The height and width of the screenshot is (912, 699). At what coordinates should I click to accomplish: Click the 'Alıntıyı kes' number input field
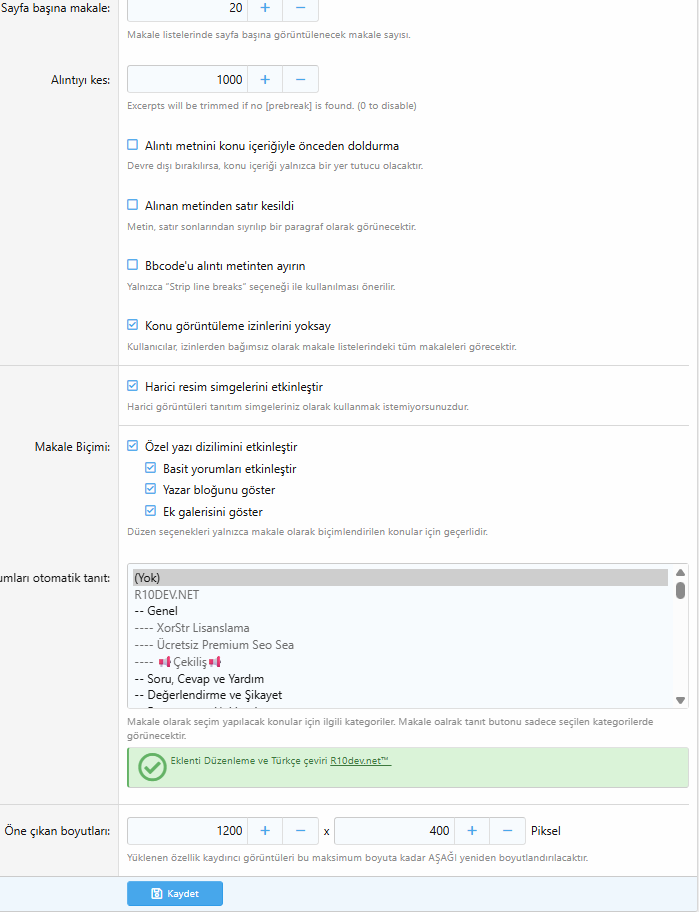[187, 79]
